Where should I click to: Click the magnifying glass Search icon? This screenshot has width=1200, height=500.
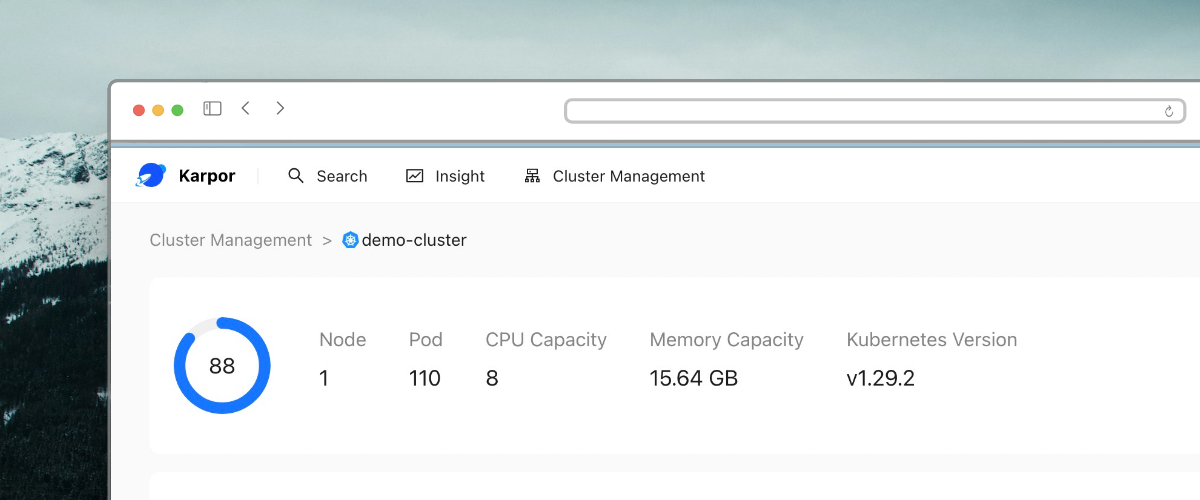click(x=296, y=176)
